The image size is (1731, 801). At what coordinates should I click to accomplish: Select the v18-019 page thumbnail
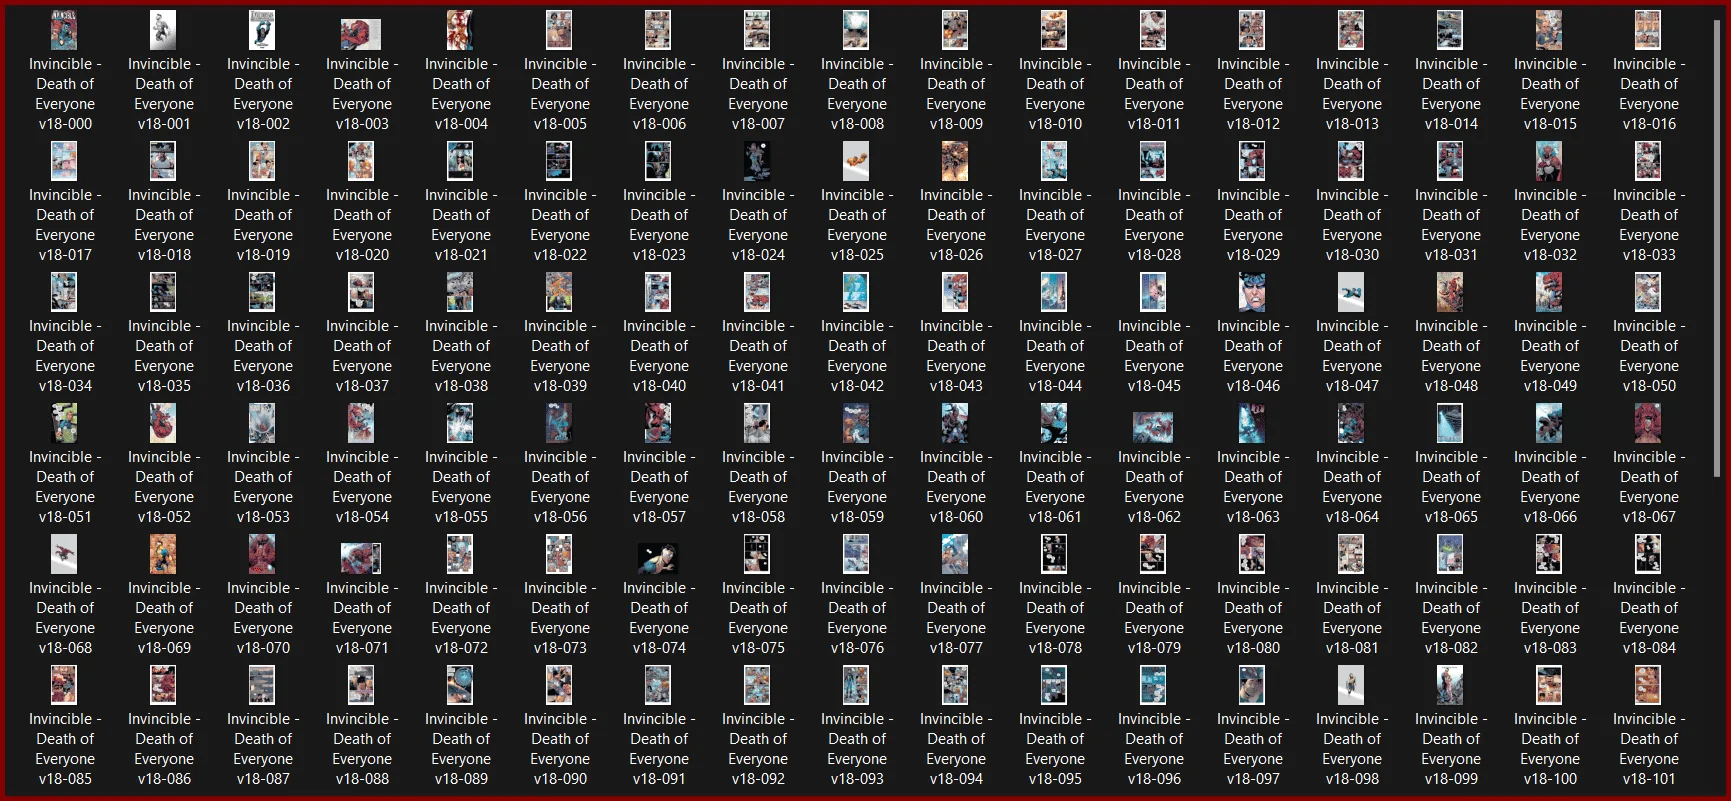click(x=262, y=161)
